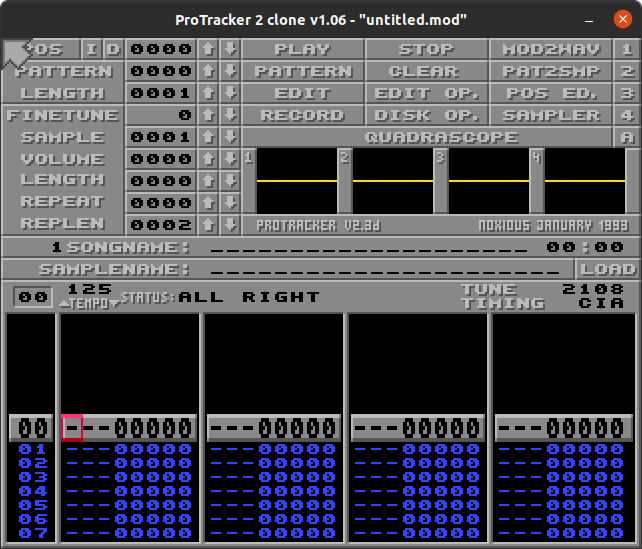Decrease song LENGTH with down arrow
Screen dimensions: 642x549
230,93
